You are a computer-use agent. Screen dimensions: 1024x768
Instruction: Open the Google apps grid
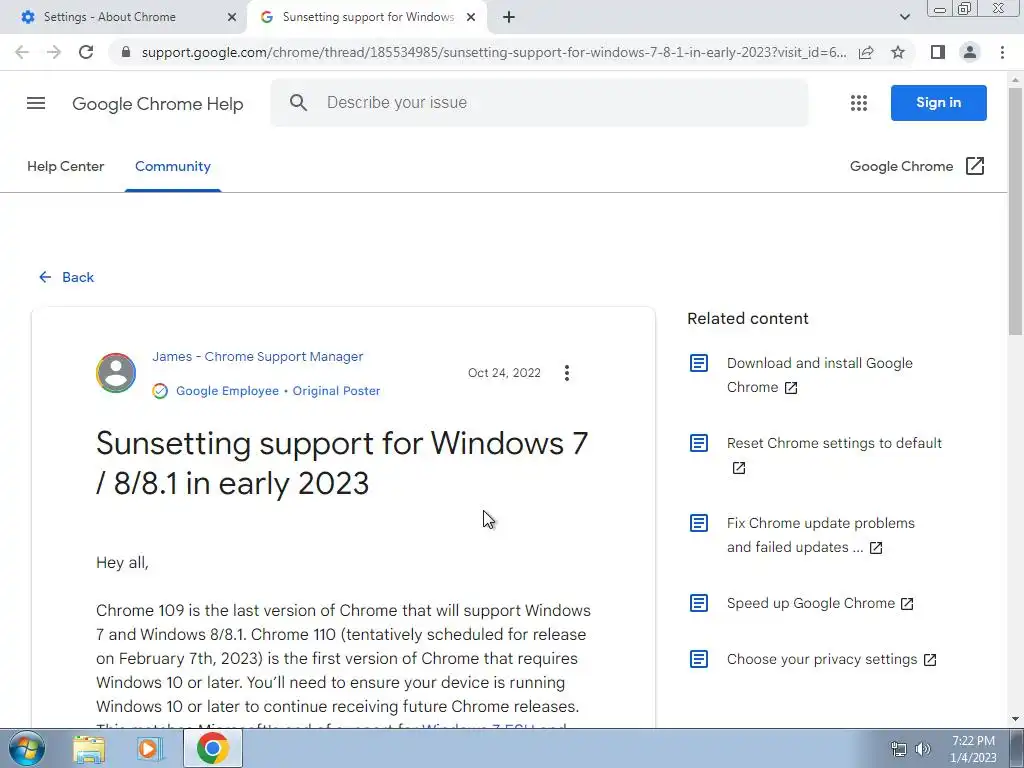coord(859,103)
